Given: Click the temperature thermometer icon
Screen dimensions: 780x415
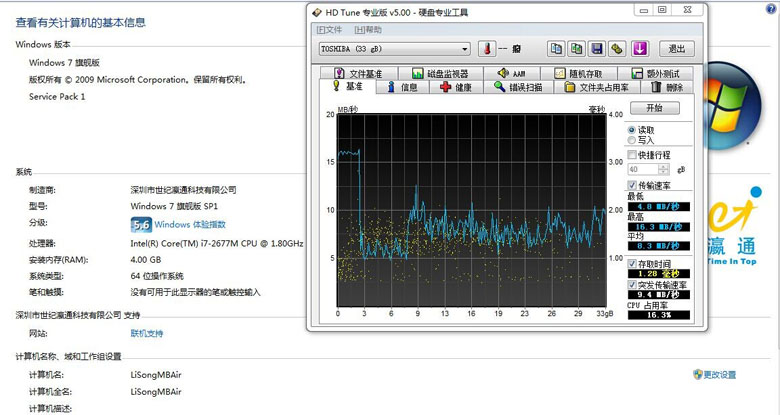Looking at the screenshot, I should point(487,49).
